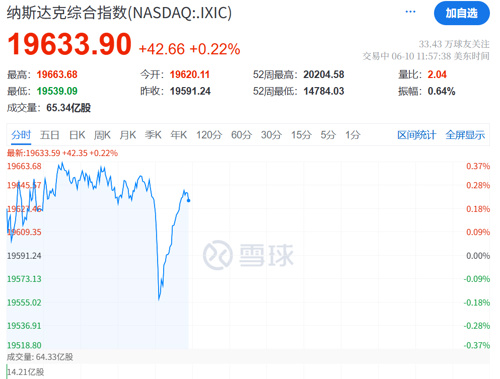This screenshot has width=500, height=379.
Task: Show the 周K weekly candlestick chart
Action: (102, 135)
